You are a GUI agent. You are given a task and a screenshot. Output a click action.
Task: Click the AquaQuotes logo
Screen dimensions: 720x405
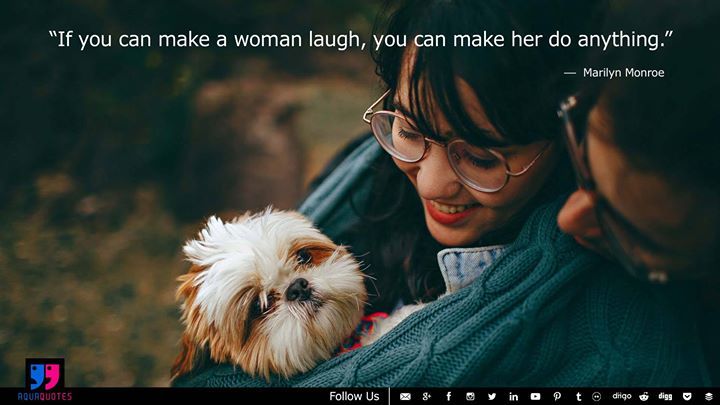tap(45, 380)
